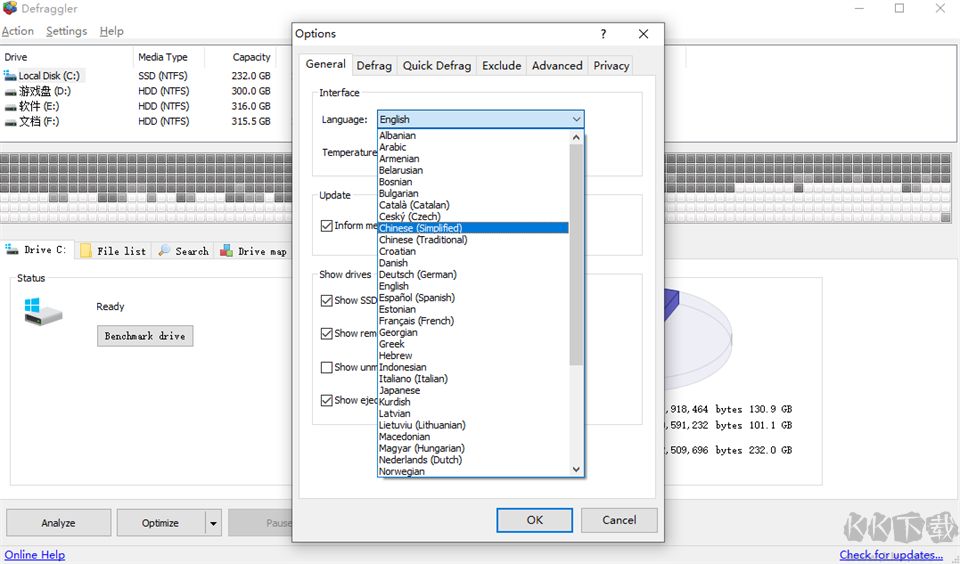Click the Drive map tab icon
Viewport: 960px width, 564px height.
click(x=227, y=251)
